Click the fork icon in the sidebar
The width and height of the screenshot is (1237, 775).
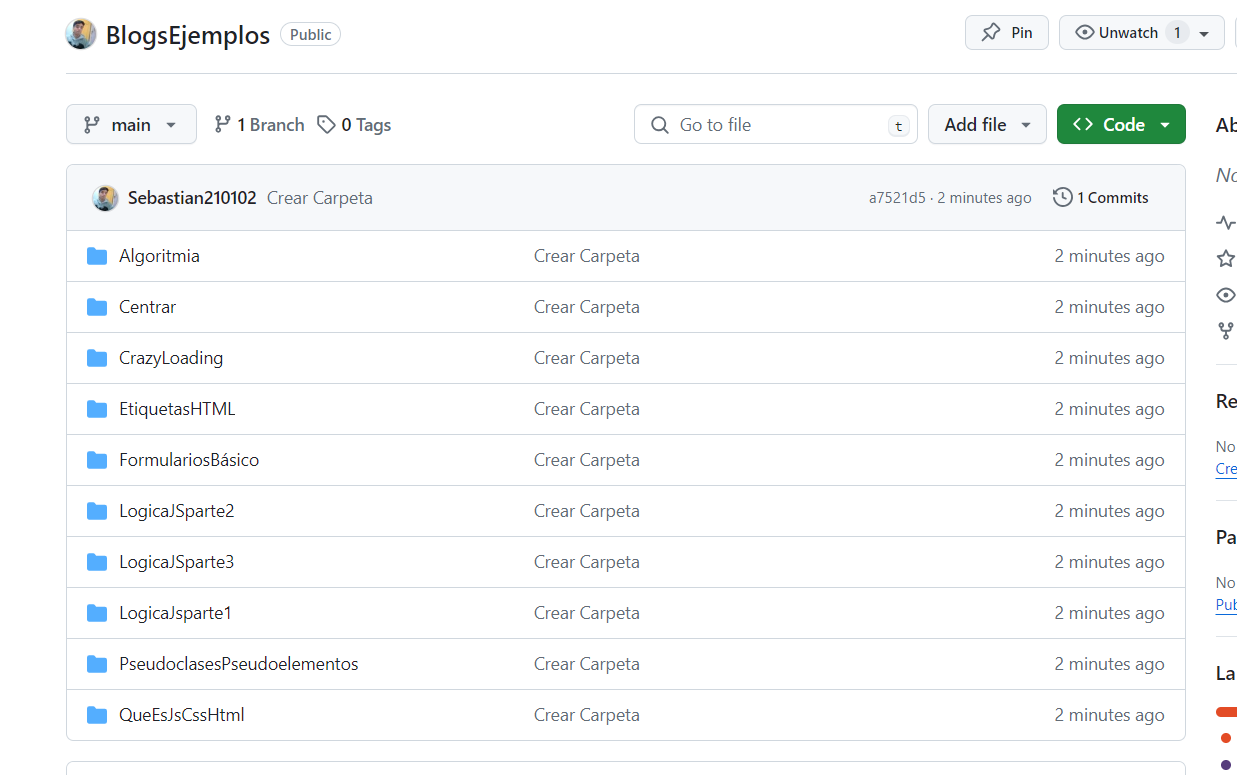click(x=1226, y=331)
